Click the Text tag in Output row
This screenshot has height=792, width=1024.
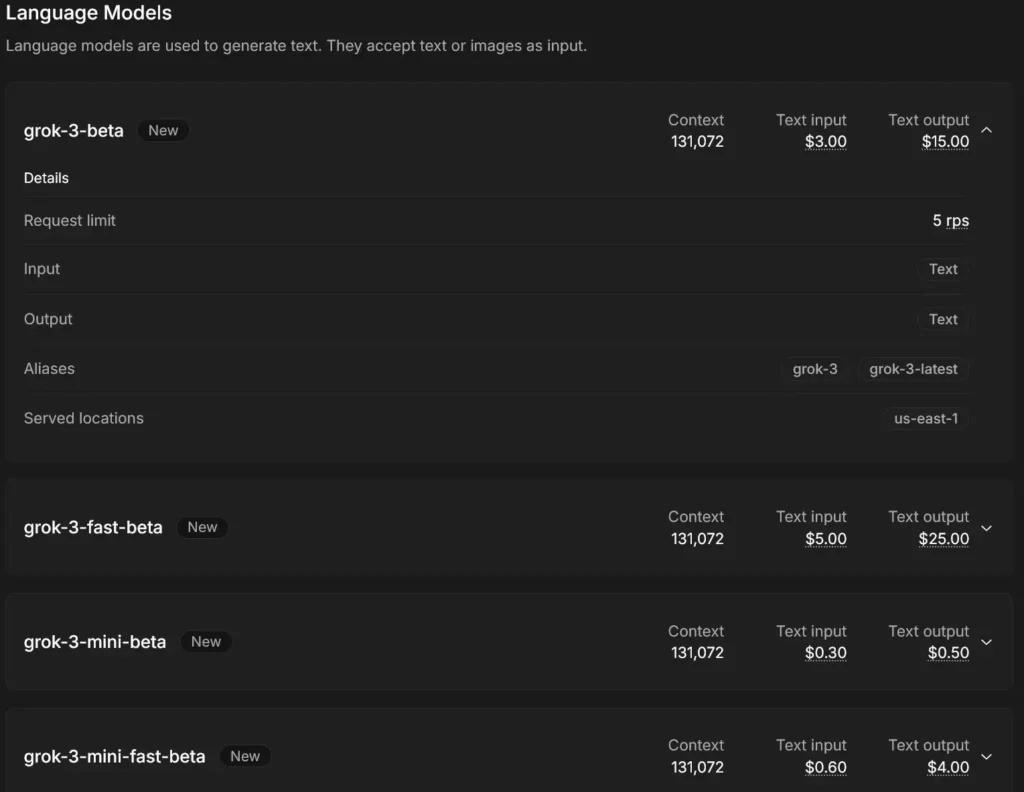click(943, 320)
